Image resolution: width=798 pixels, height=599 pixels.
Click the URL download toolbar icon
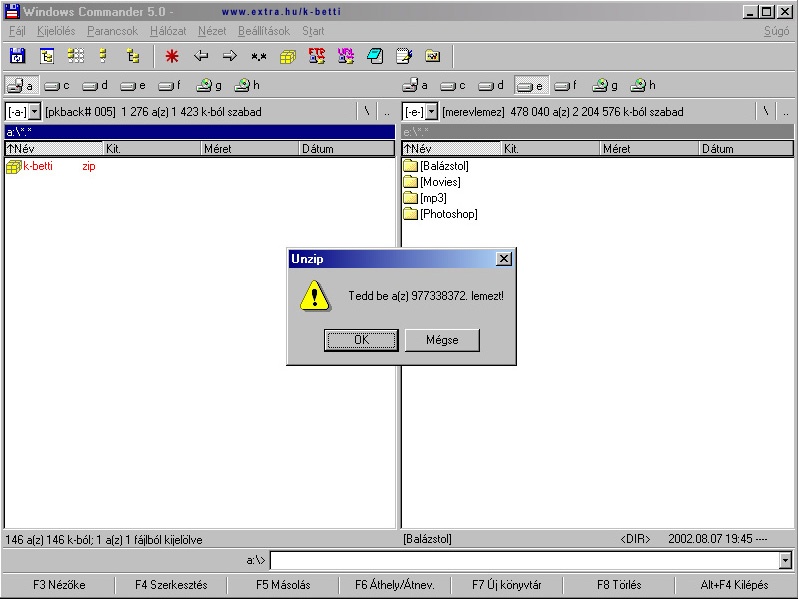[346, 56]
